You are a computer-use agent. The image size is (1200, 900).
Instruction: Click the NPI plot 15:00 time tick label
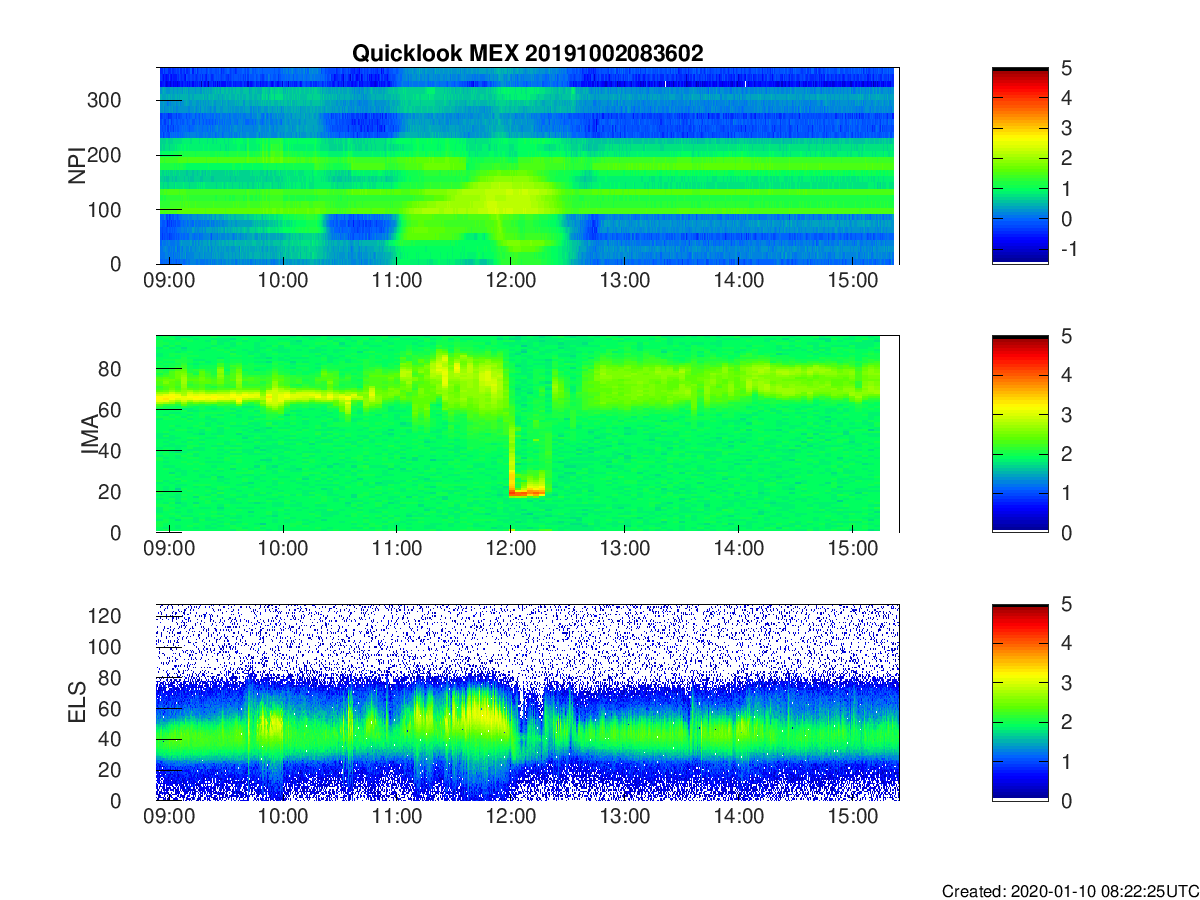click(x=851, y=279)
